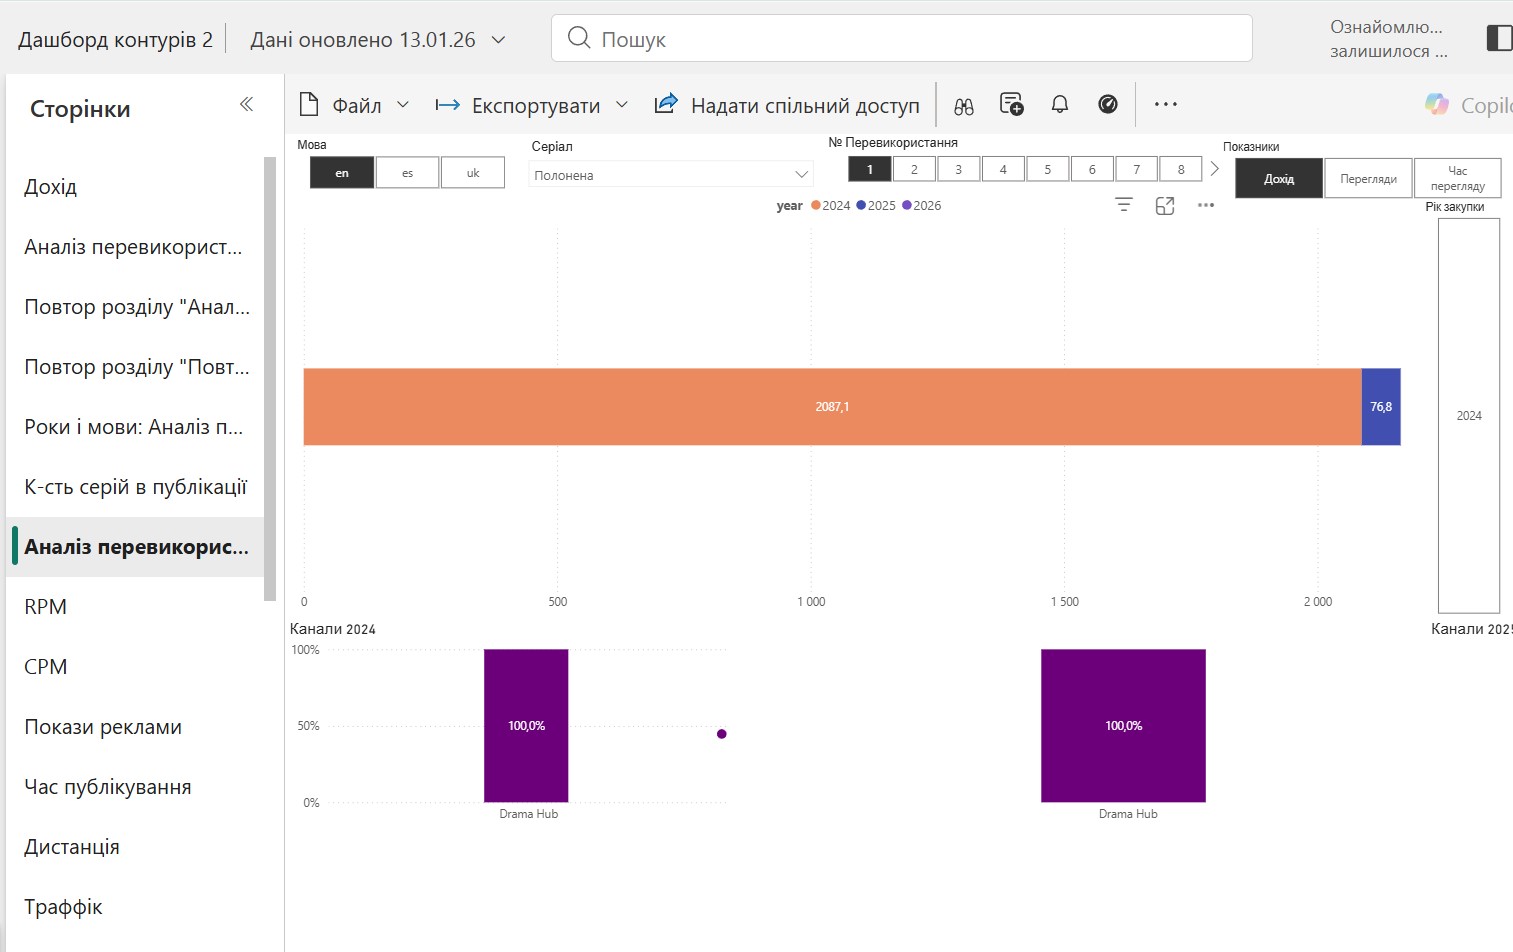Open the Покази реклами page

point(135,726)
